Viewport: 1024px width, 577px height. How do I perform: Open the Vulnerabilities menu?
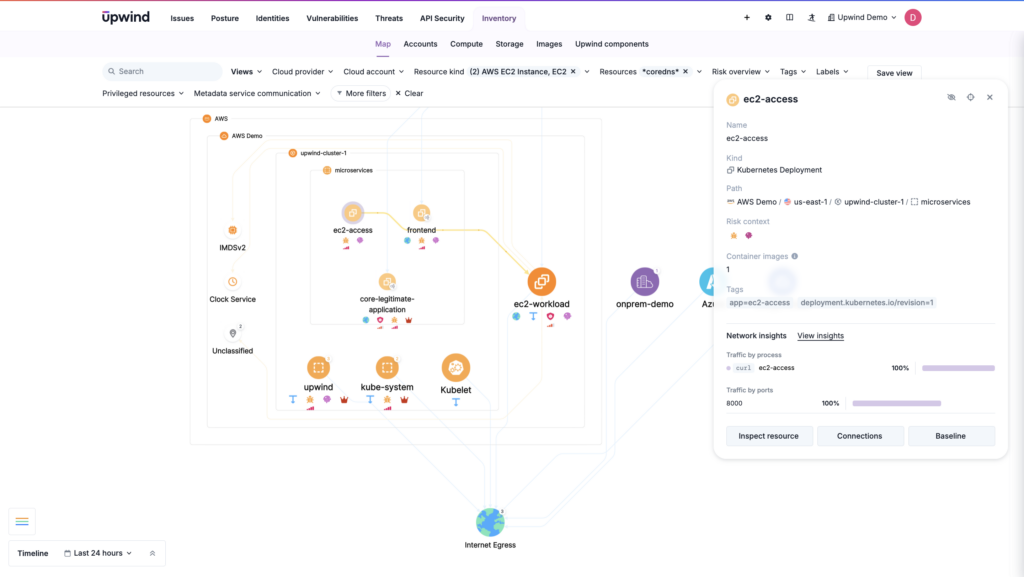[332, 17]
